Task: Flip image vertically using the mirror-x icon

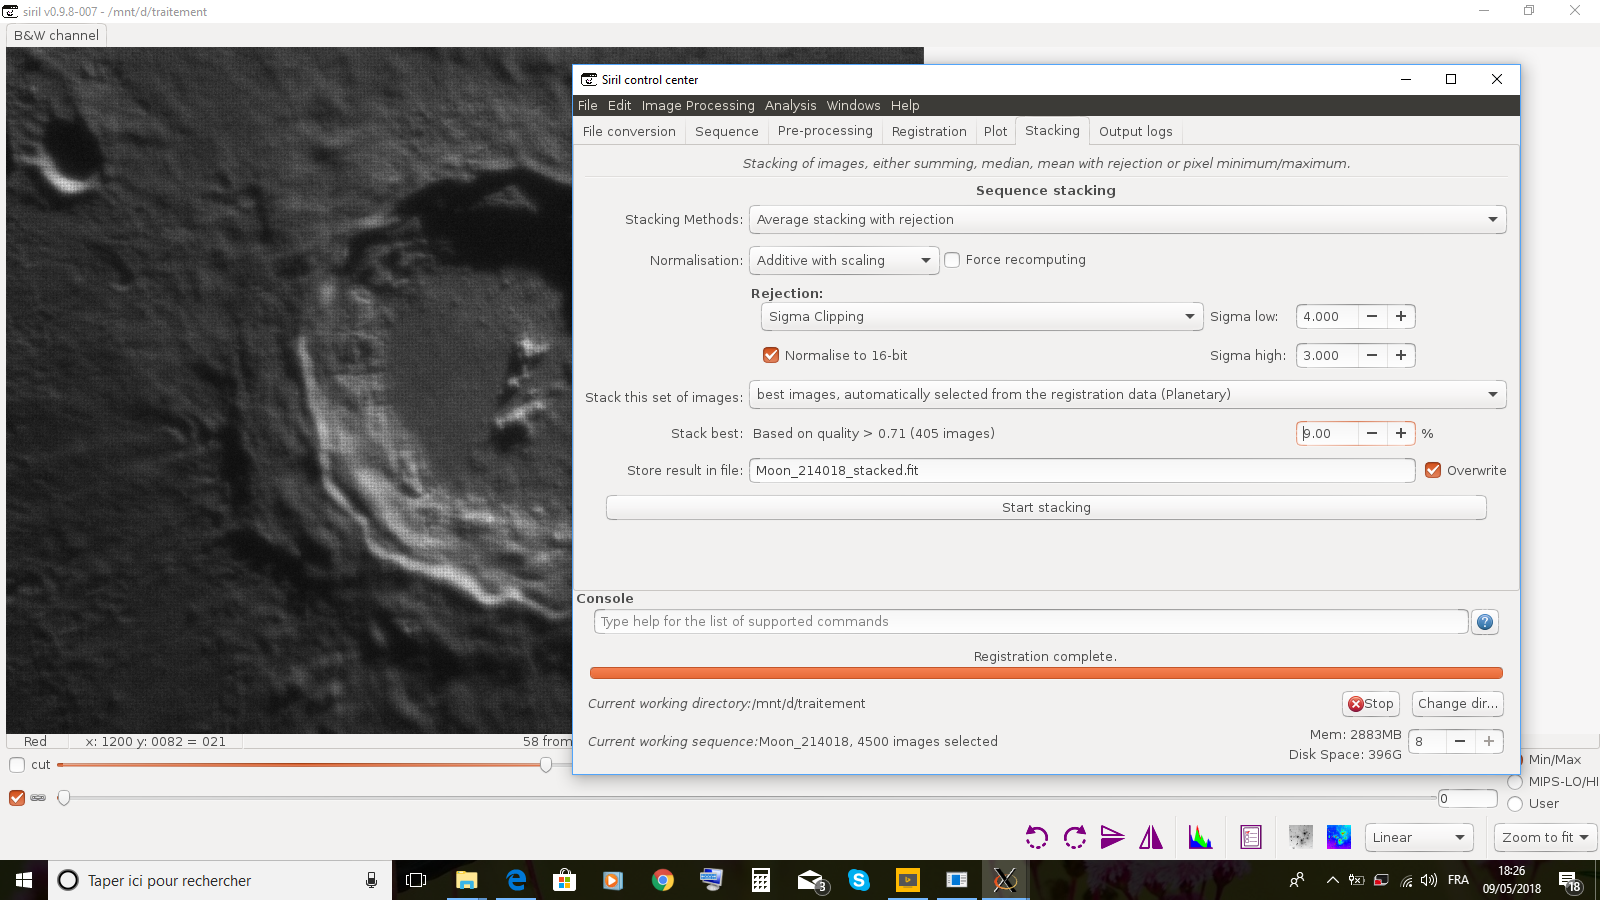Action: click(1113, 837)
